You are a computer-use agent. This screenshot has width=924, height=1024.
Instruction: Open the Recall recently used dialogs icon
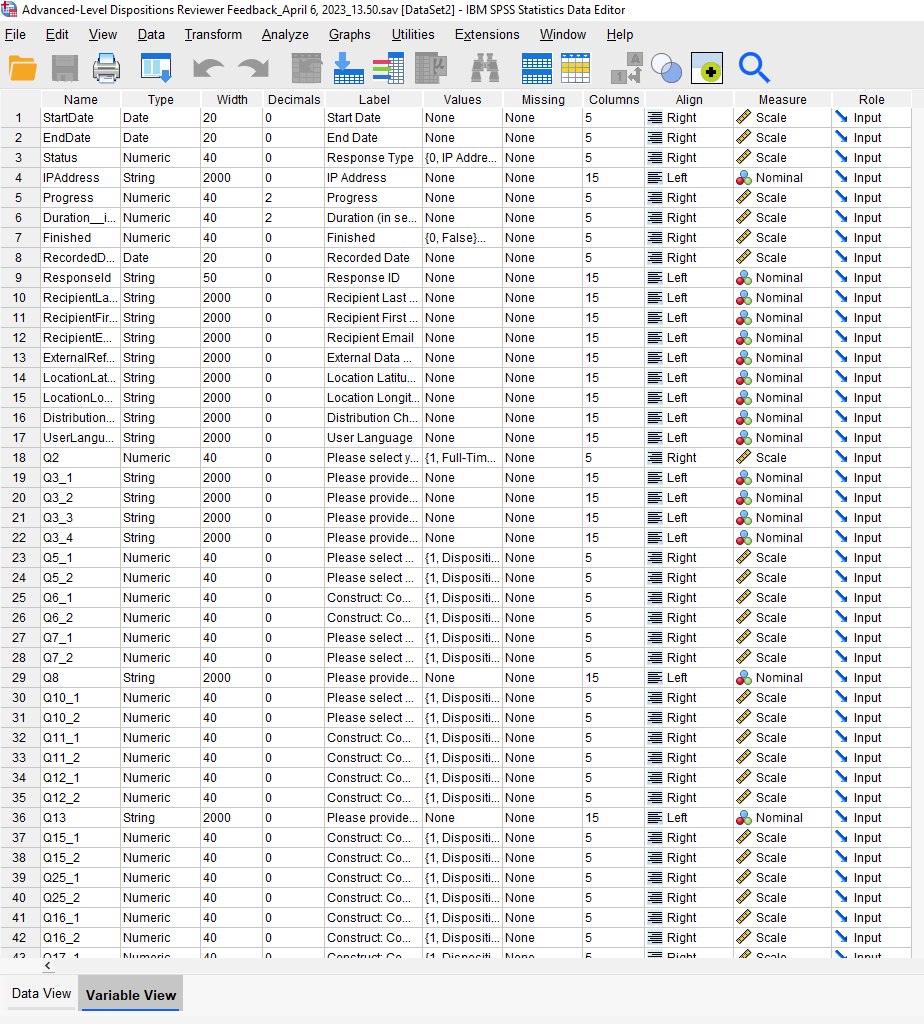point(156,69)
